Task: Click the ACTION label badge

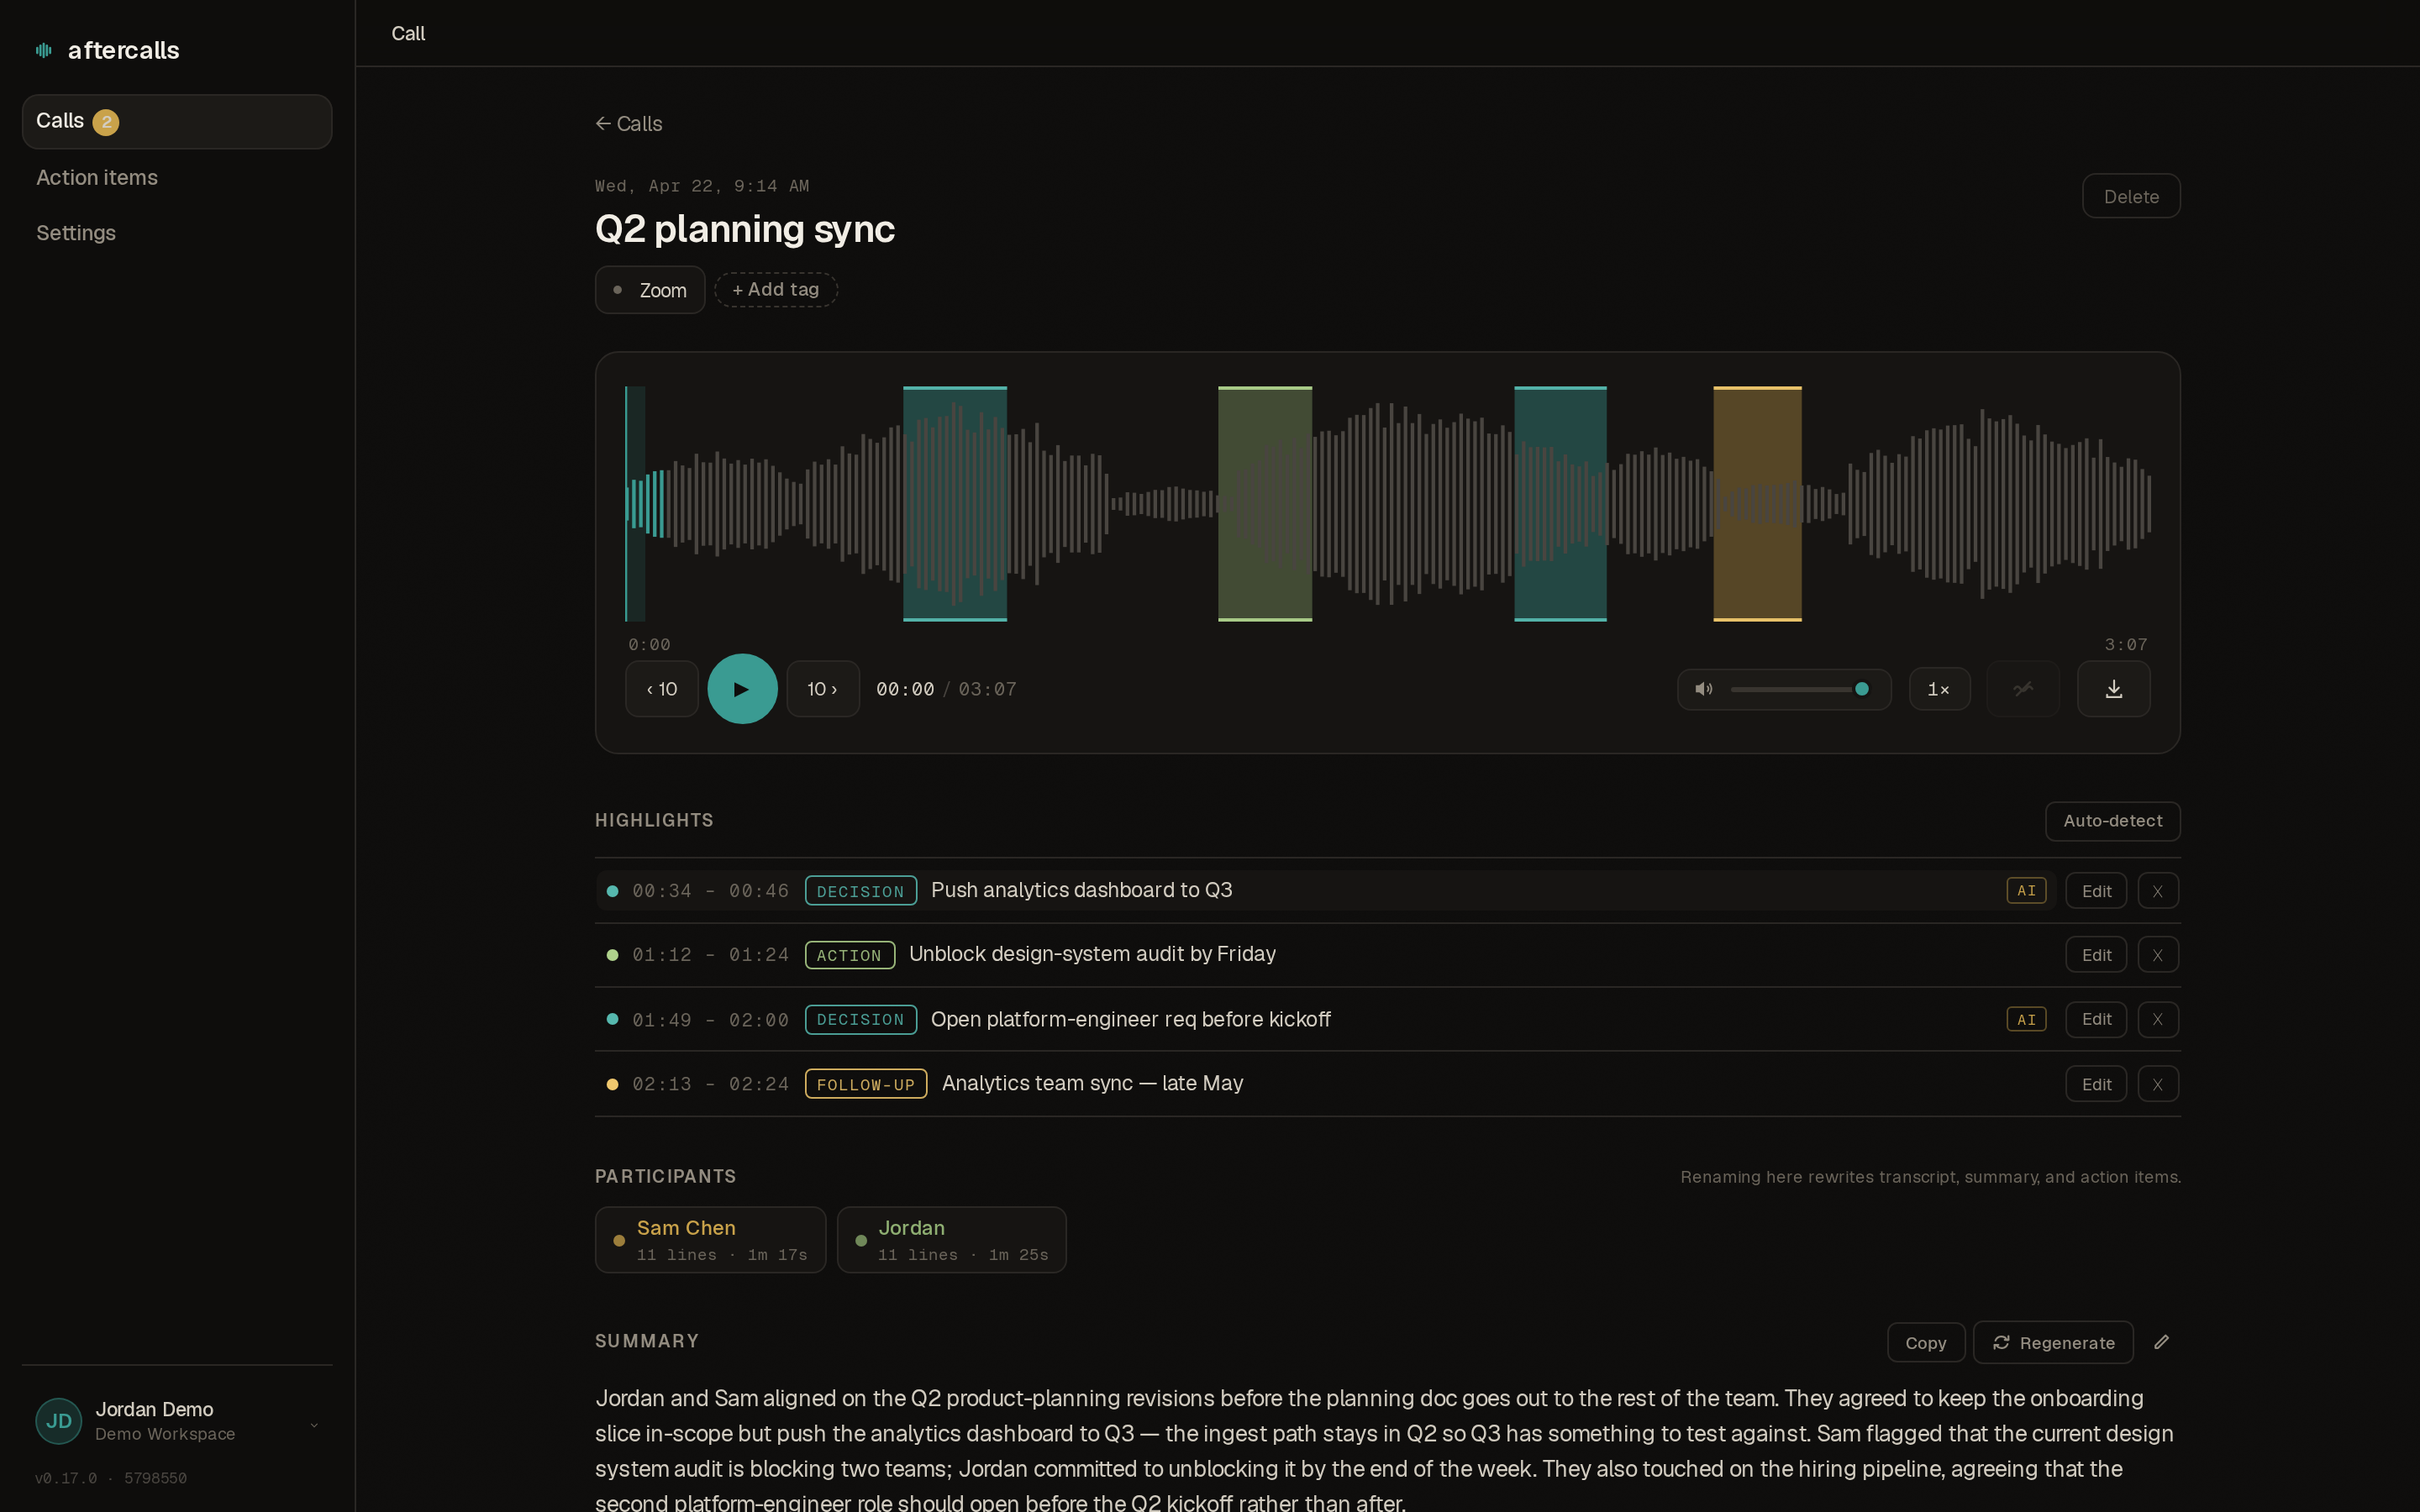Action: [849, 955]
